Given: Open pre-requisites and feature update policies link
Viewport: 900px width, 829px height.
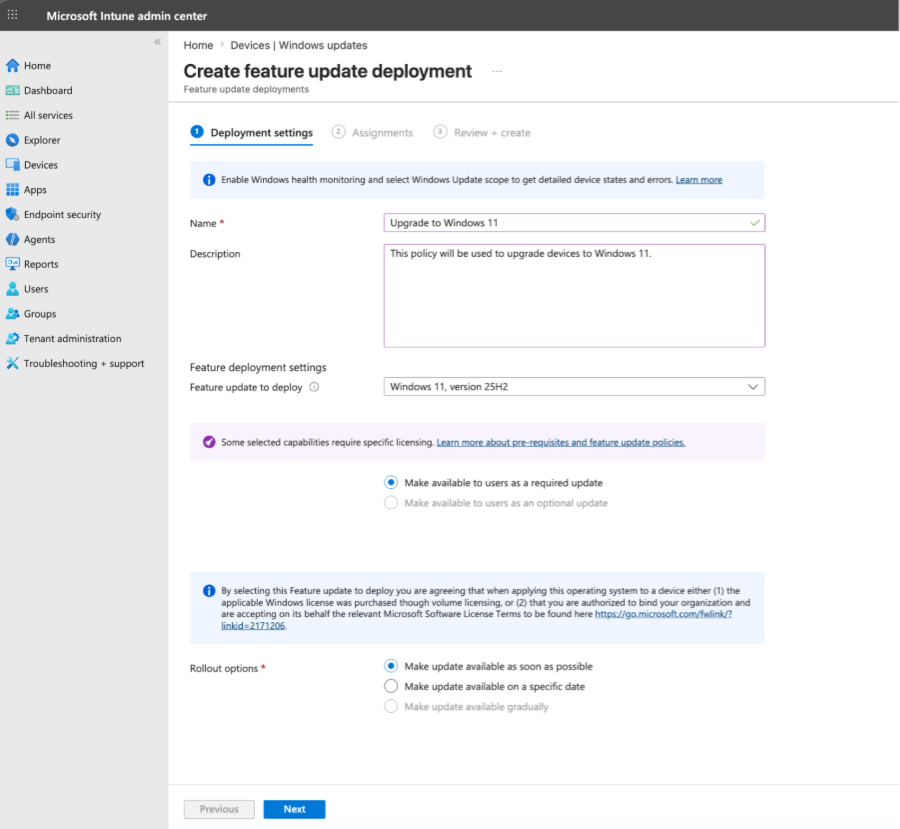Looking at the screenshot, I should point(561,443).
